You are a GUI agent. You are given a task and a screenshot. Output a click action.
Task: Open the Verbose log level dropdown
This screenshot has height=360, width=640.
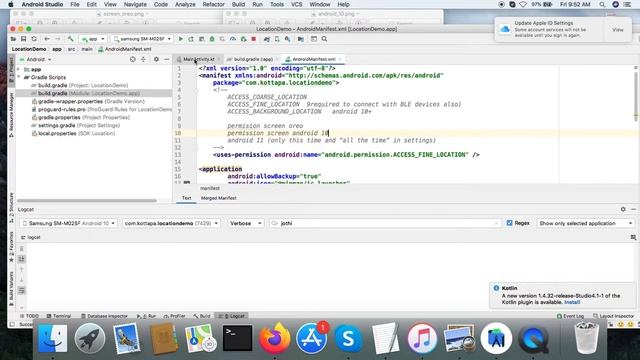(x=246, y=223)
